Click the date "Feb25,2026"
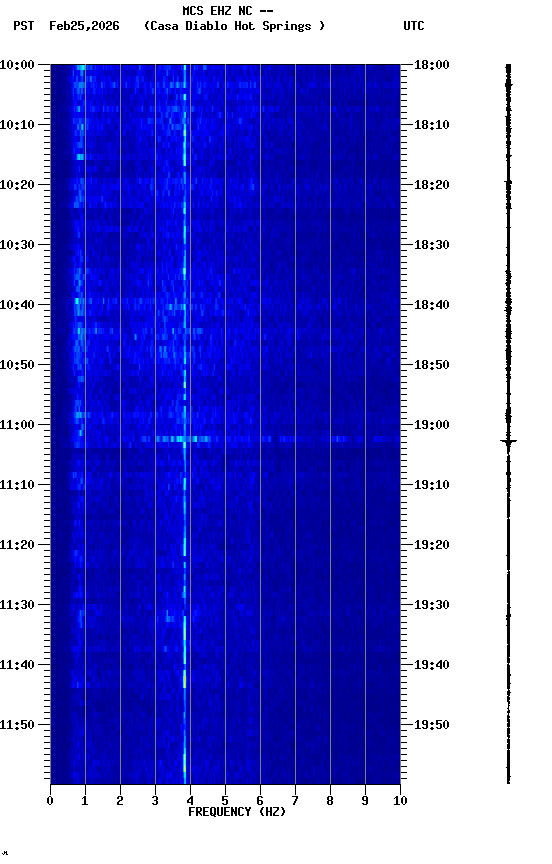 (x=84, y=26)
